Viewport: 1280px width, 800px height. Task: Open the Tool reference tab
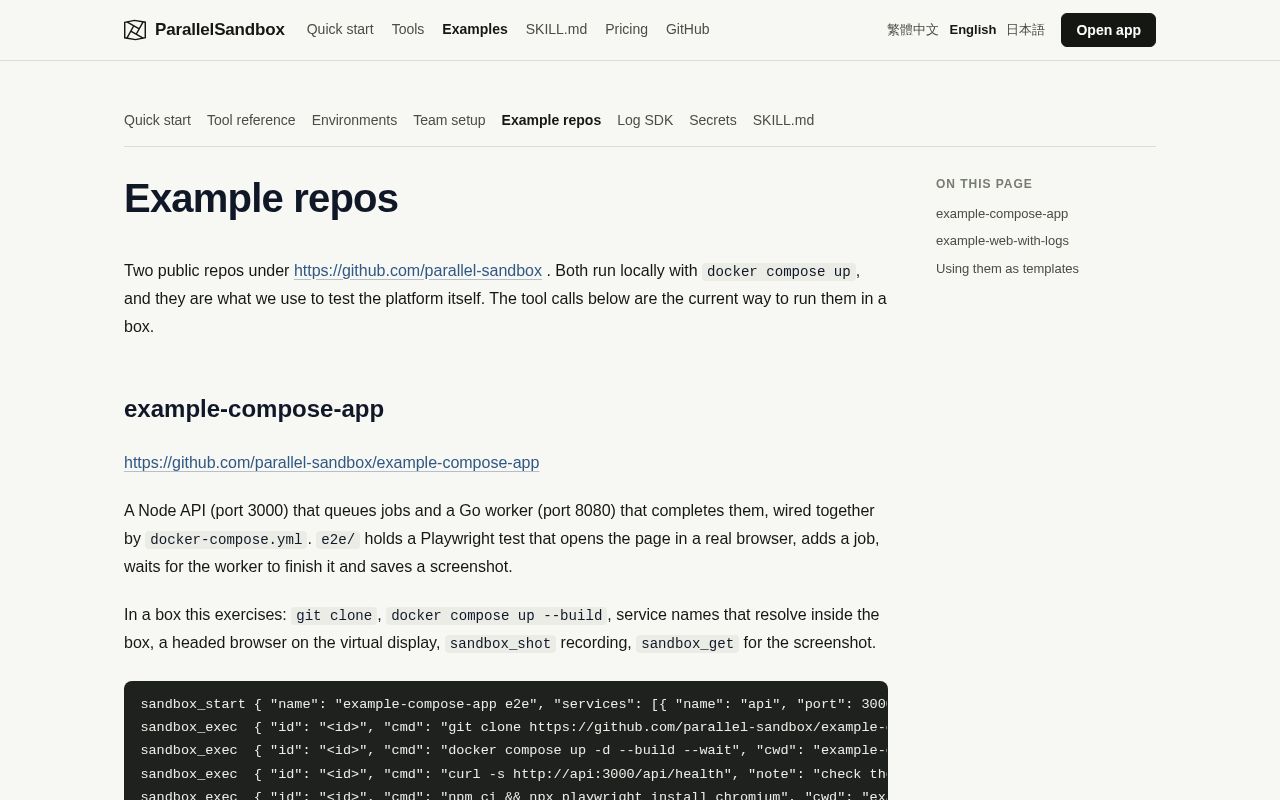[251, 120]
